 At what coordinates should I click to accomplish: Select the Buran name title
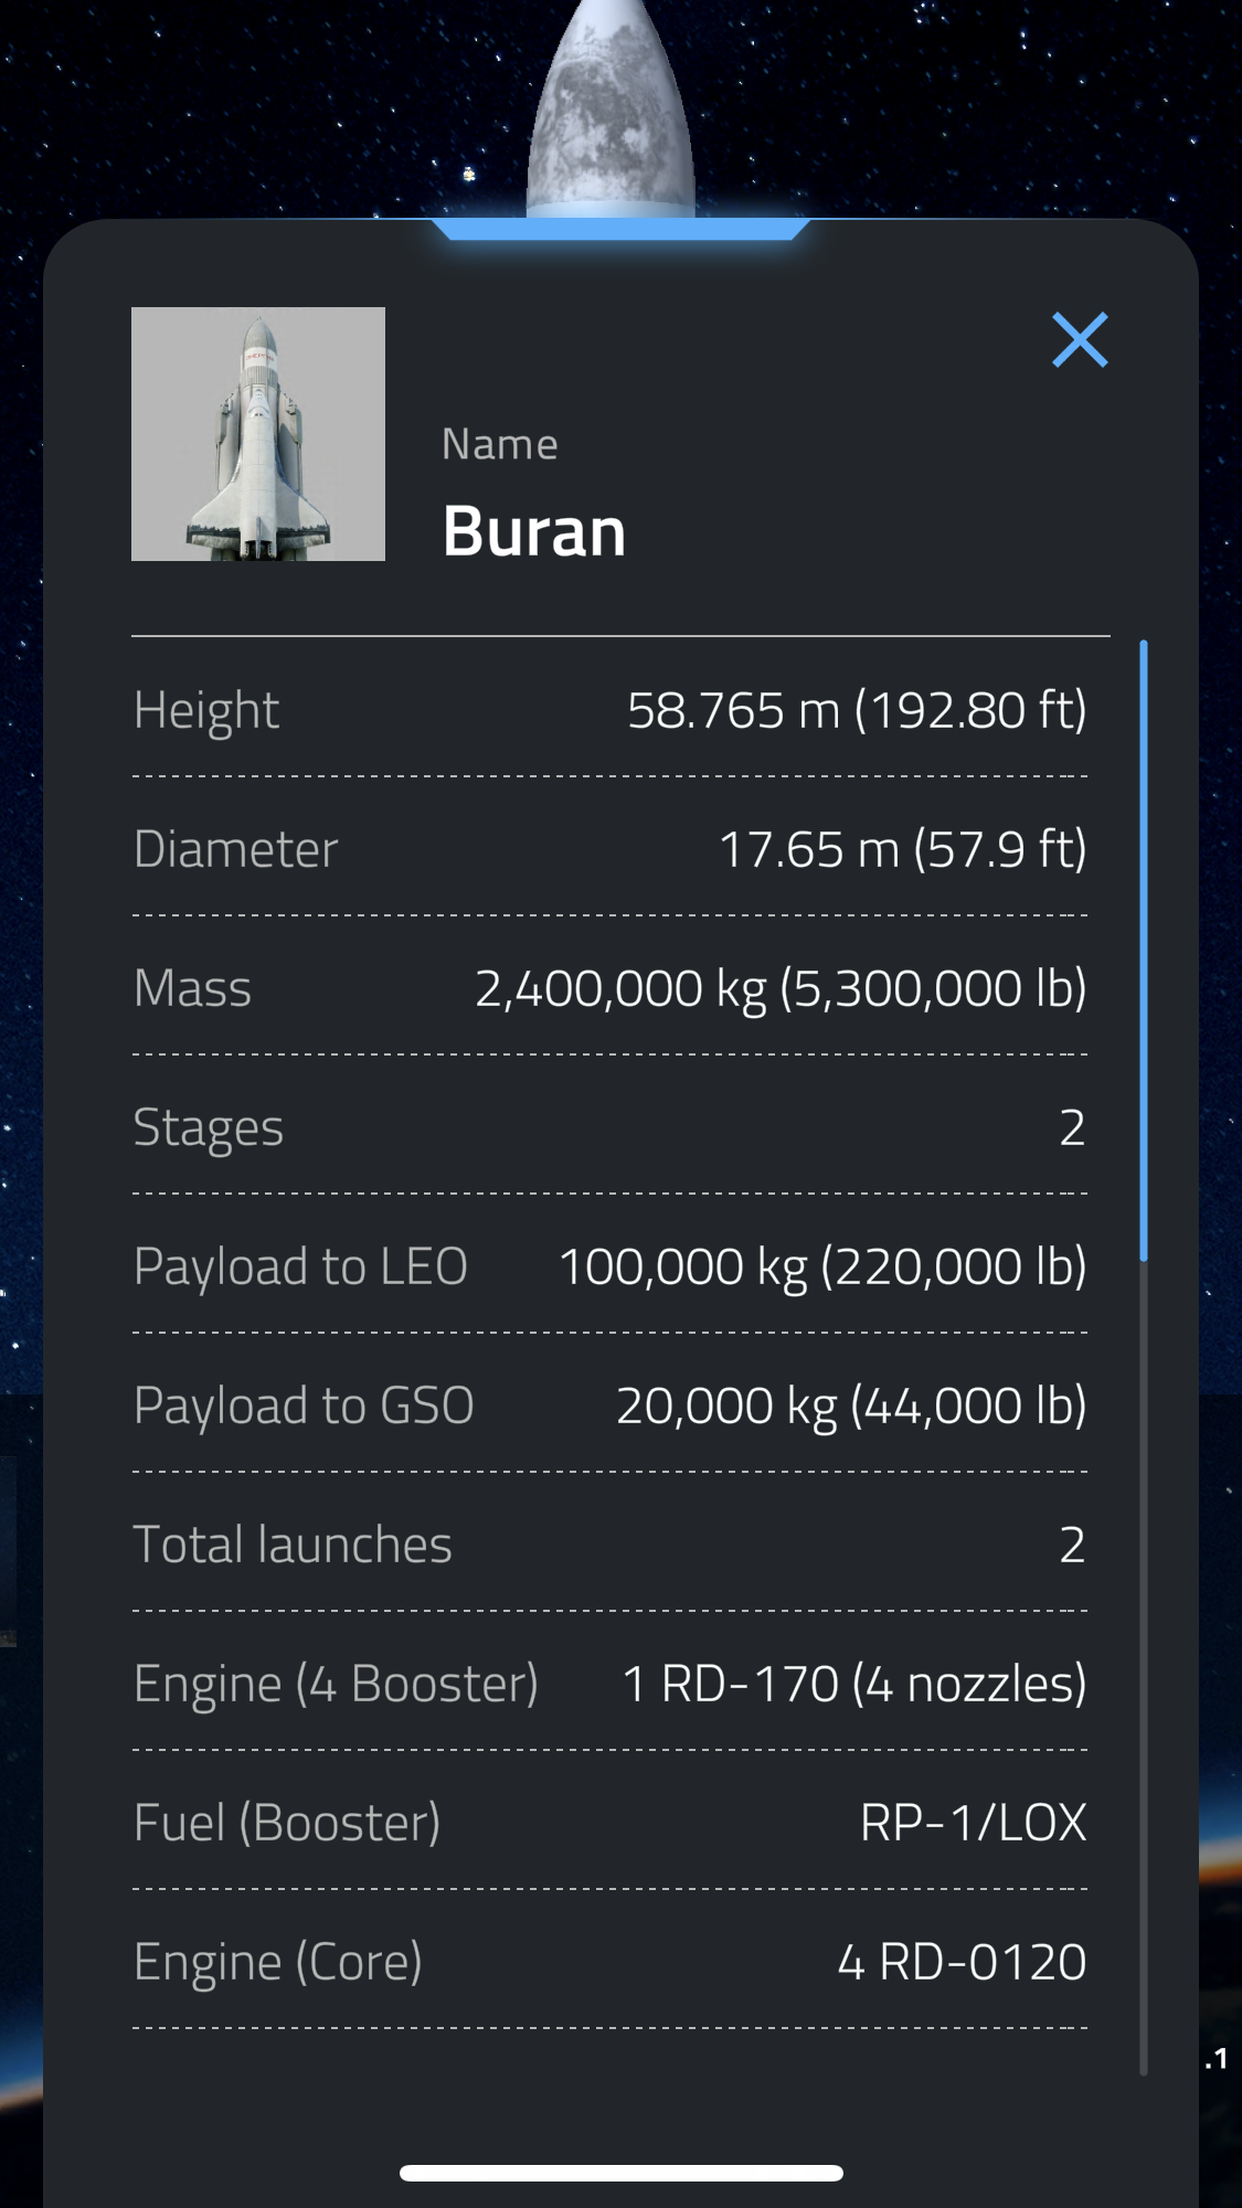[534, 530]
